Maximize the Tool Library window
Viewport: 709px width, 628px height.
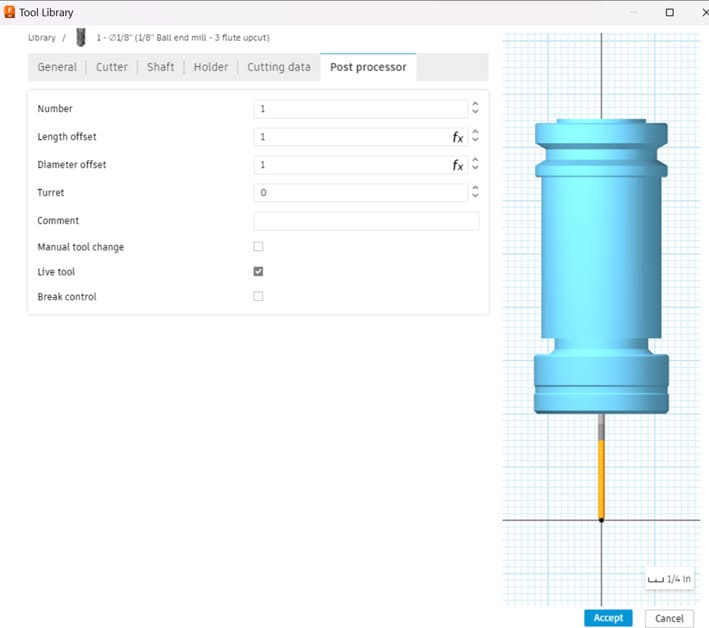(x=670, y=13)
